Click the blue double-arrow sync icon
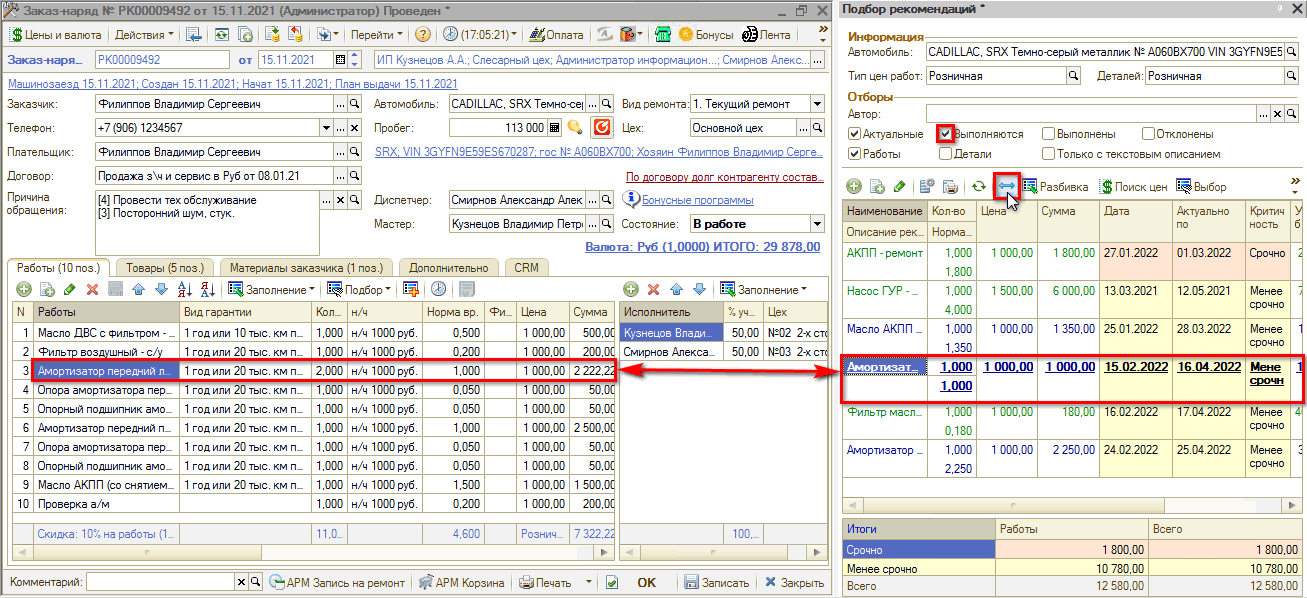 [x=1006, y=186]
